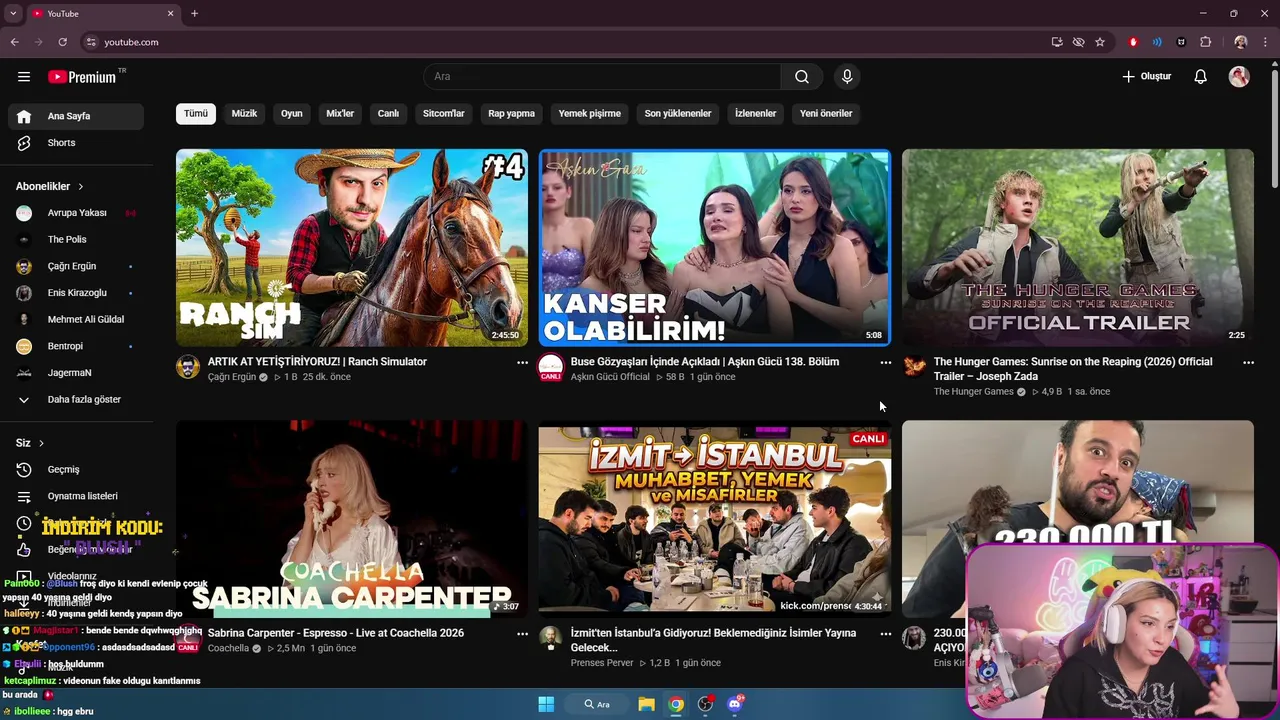This screenshot has height=720, width=1280.
Task: Open the account avatar menu
Action: pos(1239,77)
